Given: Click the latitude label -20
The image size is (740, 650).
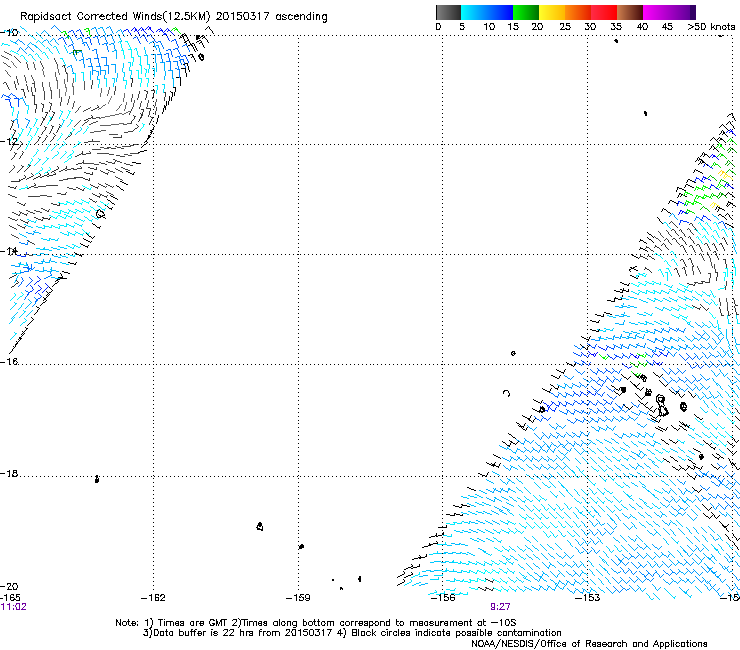Looking at the screenshot, I should click(9, 587).
